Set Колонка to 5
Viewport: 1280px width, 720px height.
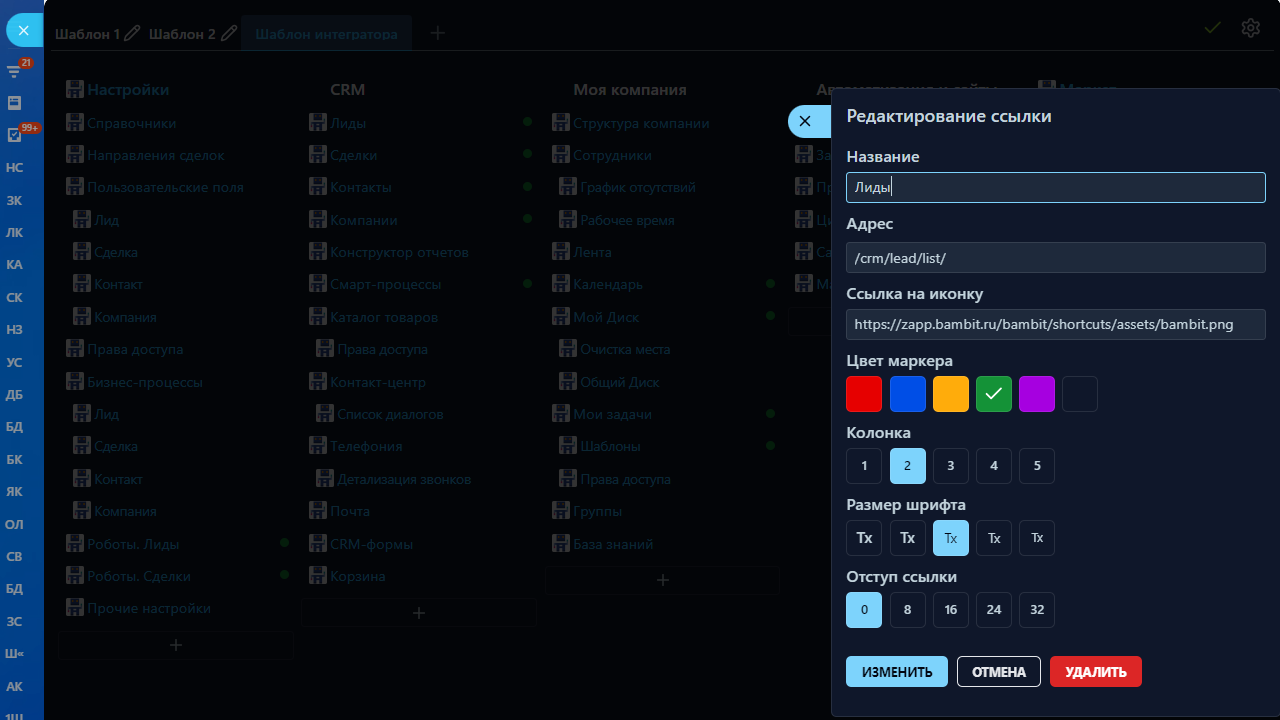pyautogui.click(x=1037, y=466)
